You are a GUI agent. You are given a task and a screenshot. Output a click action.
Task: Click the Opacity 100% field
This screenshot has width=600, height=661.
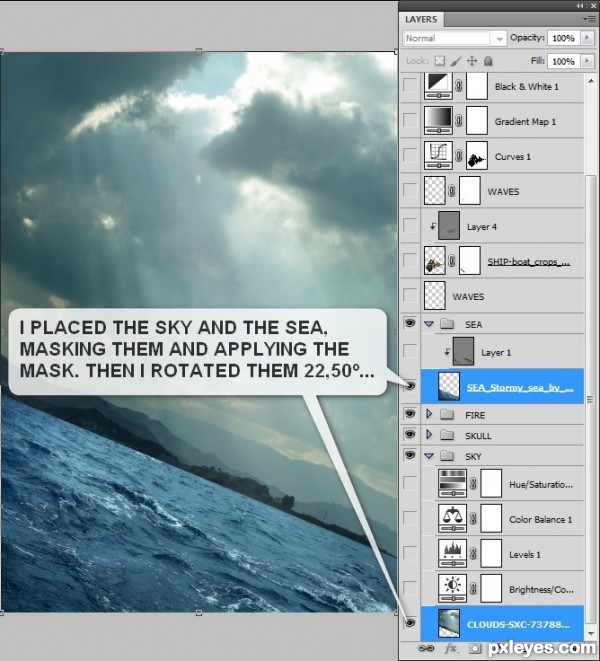564,38
